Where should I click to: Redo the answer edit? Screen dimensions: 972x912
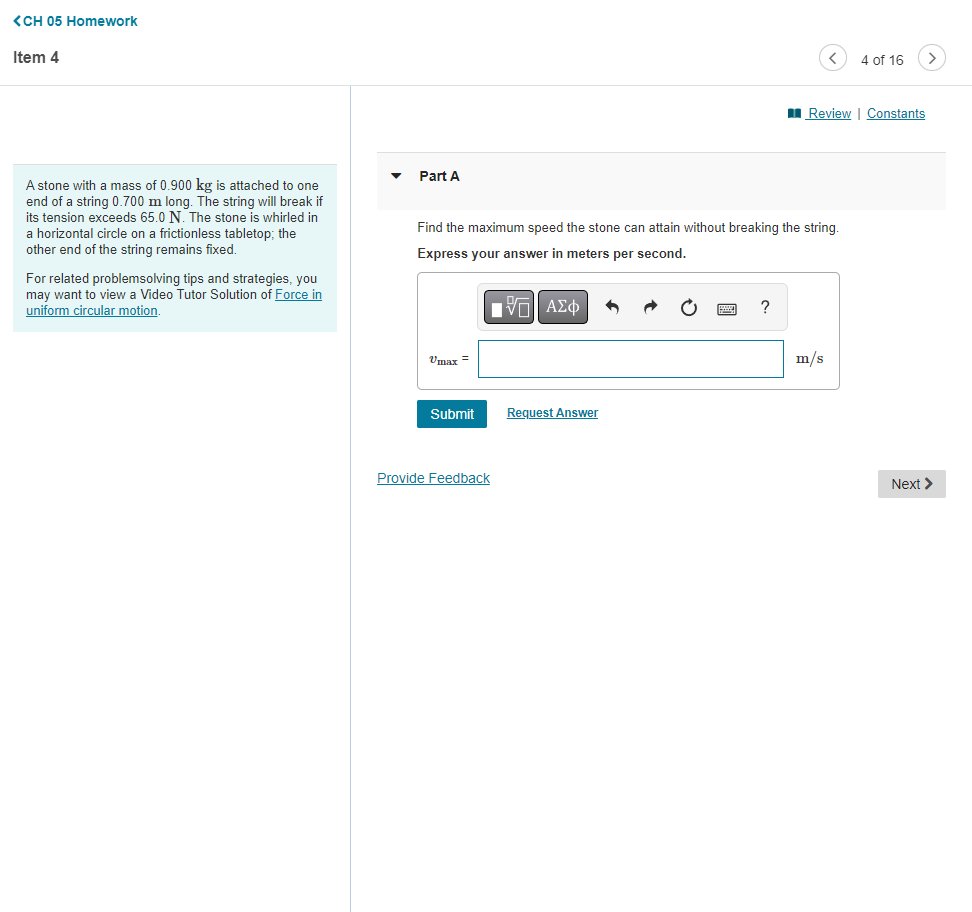pyautogui.click(x=650, y=307)
